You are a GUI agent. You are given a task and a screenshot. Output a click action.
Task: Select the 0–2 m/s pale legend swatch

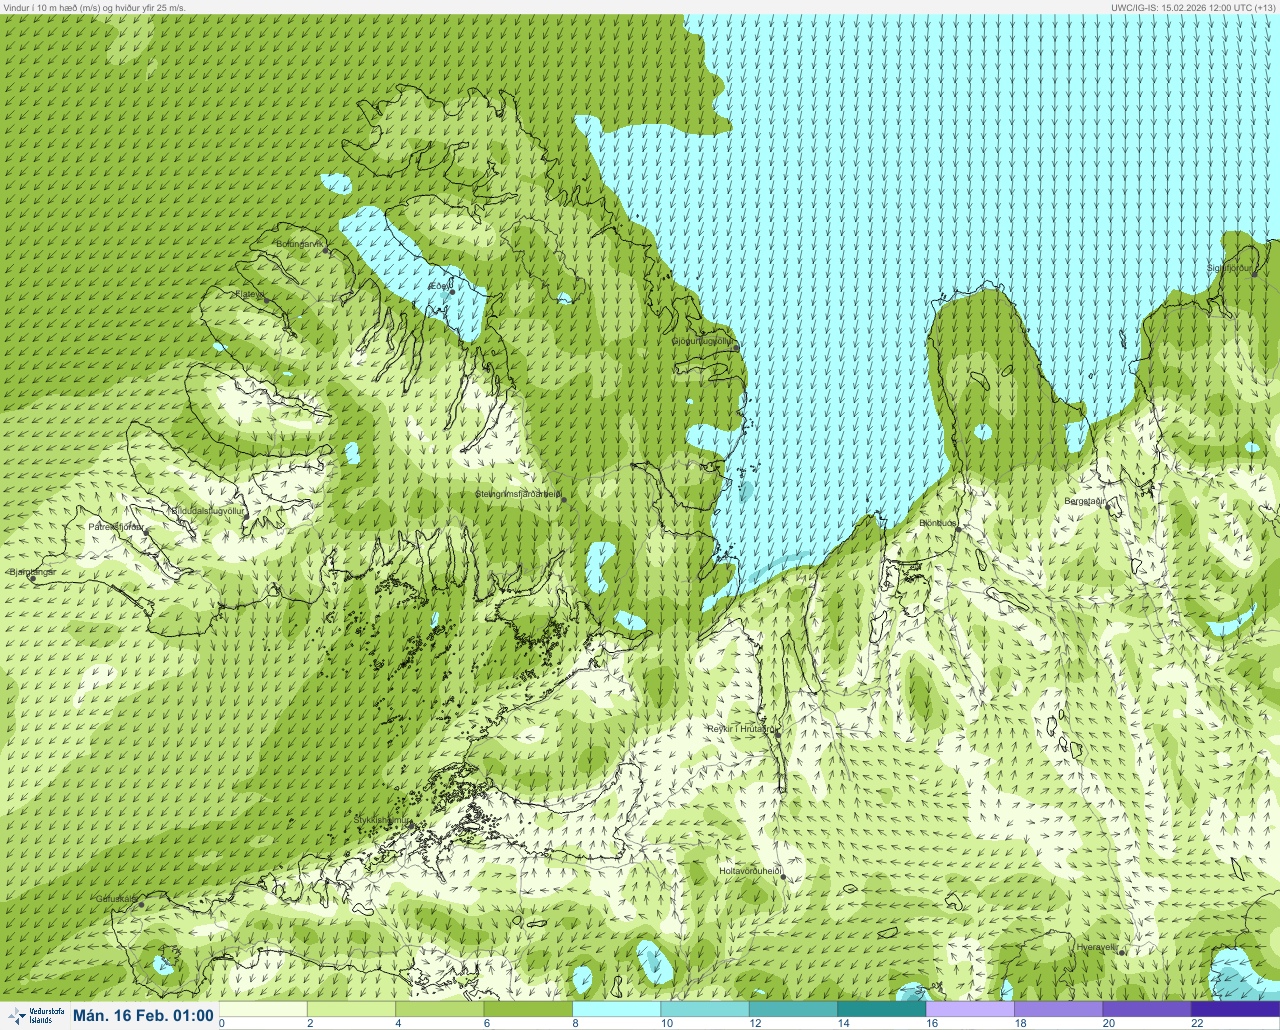pyautogui.click(x=263, y=1009)
